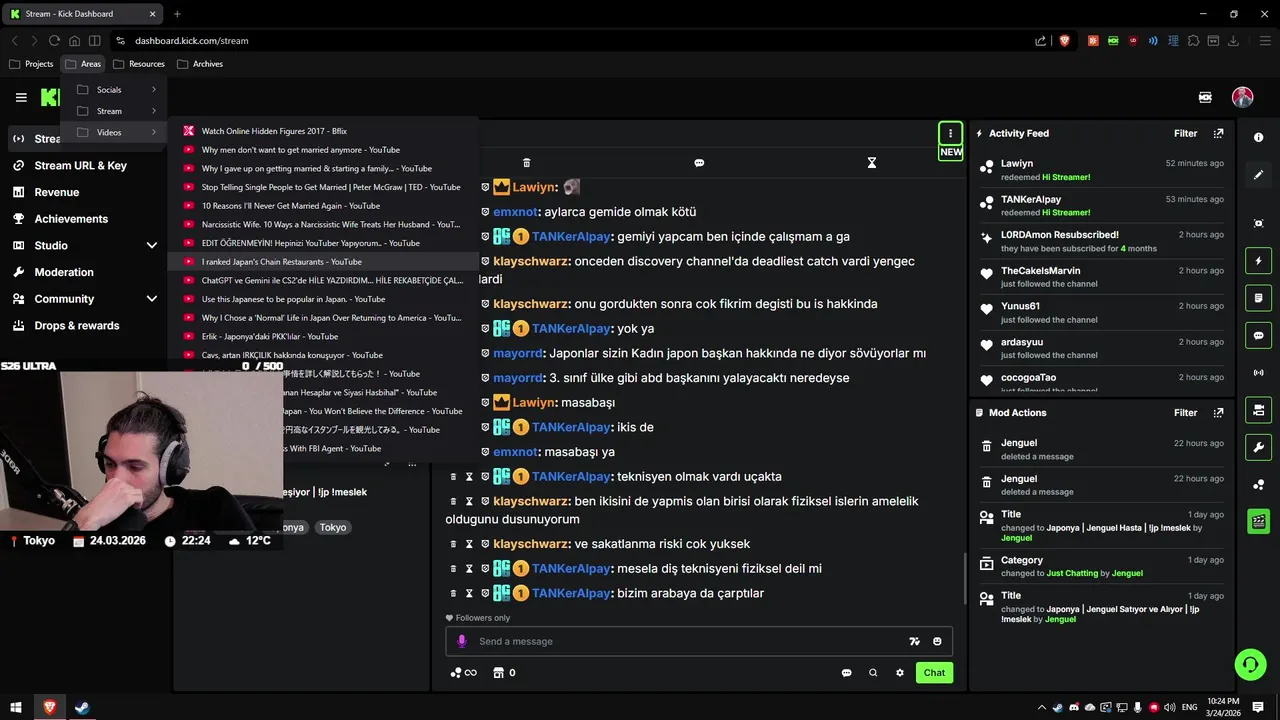Click the profile avatar in top right

point(1242,97)
